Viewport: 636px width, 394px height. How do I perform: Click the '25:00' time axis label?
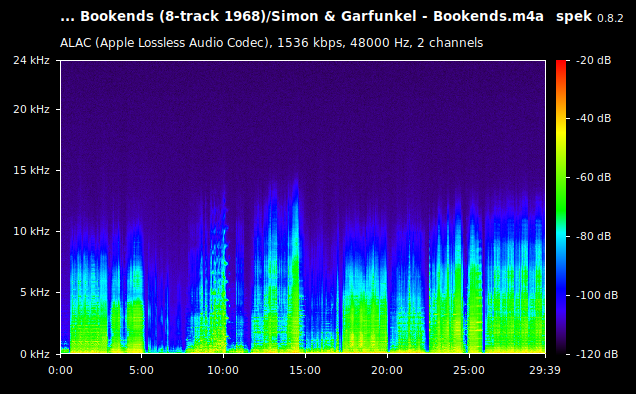point(469,370)
